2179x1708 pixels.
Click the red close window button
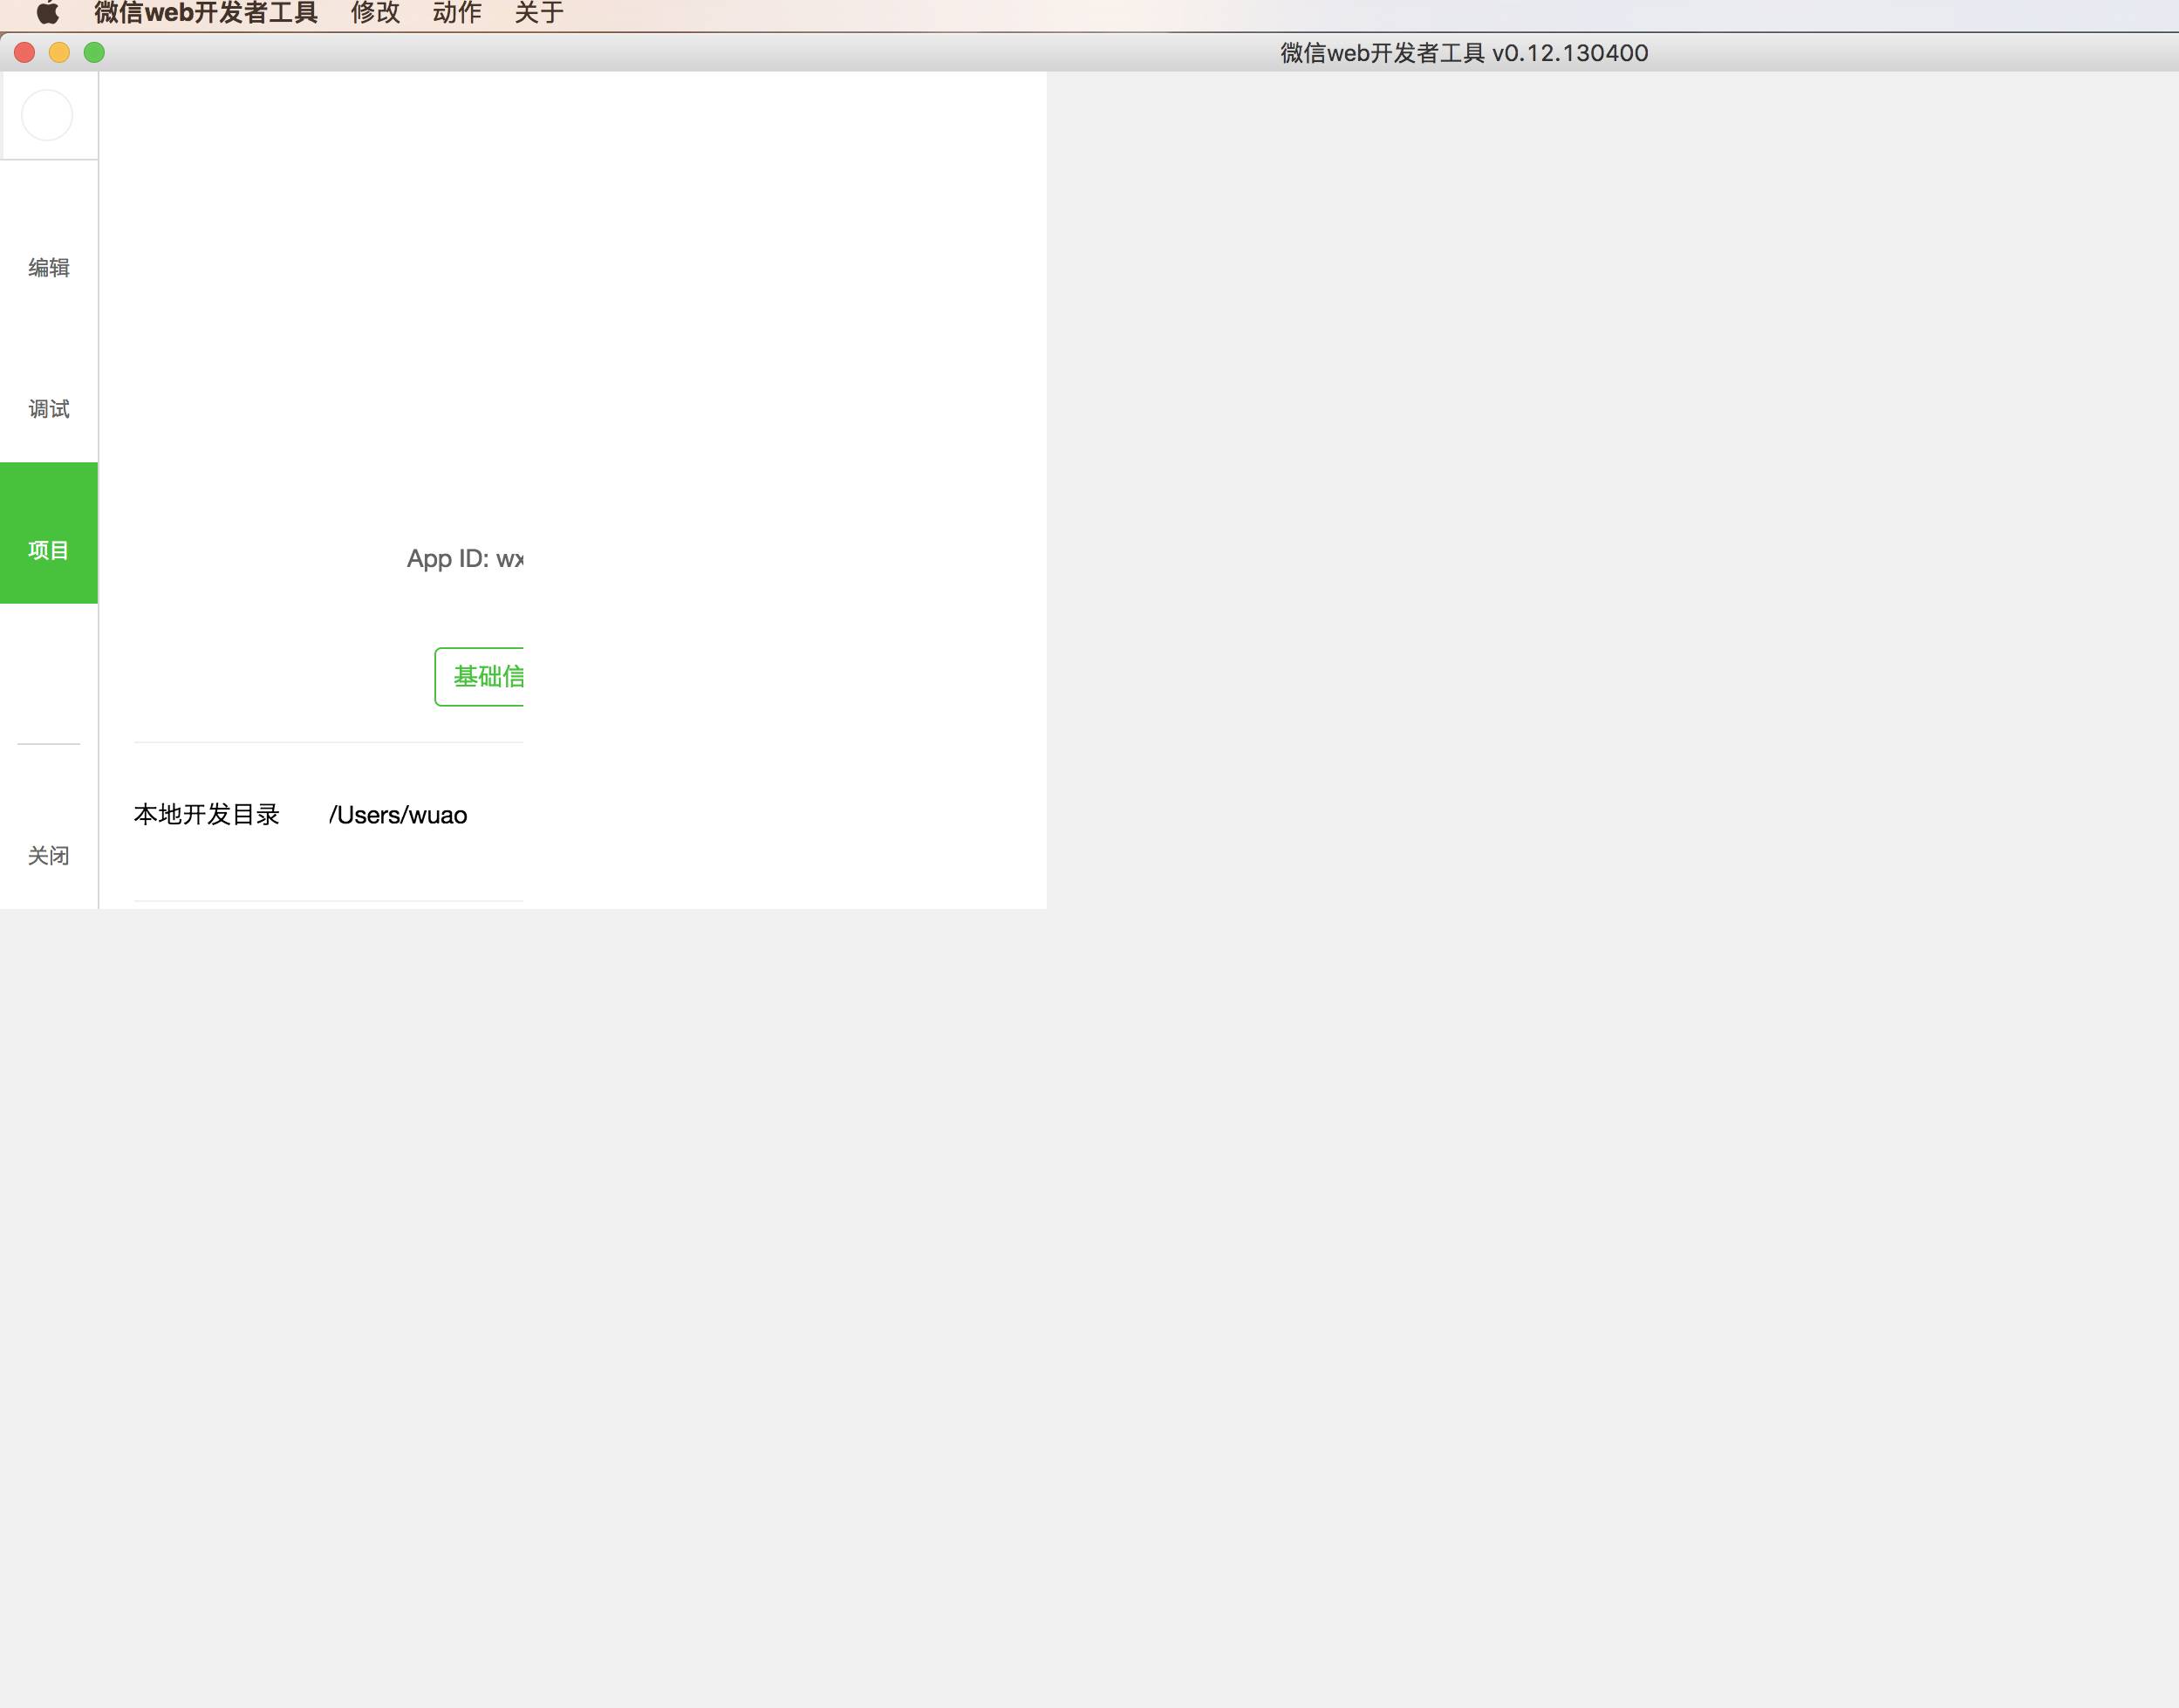coord(25,53)
